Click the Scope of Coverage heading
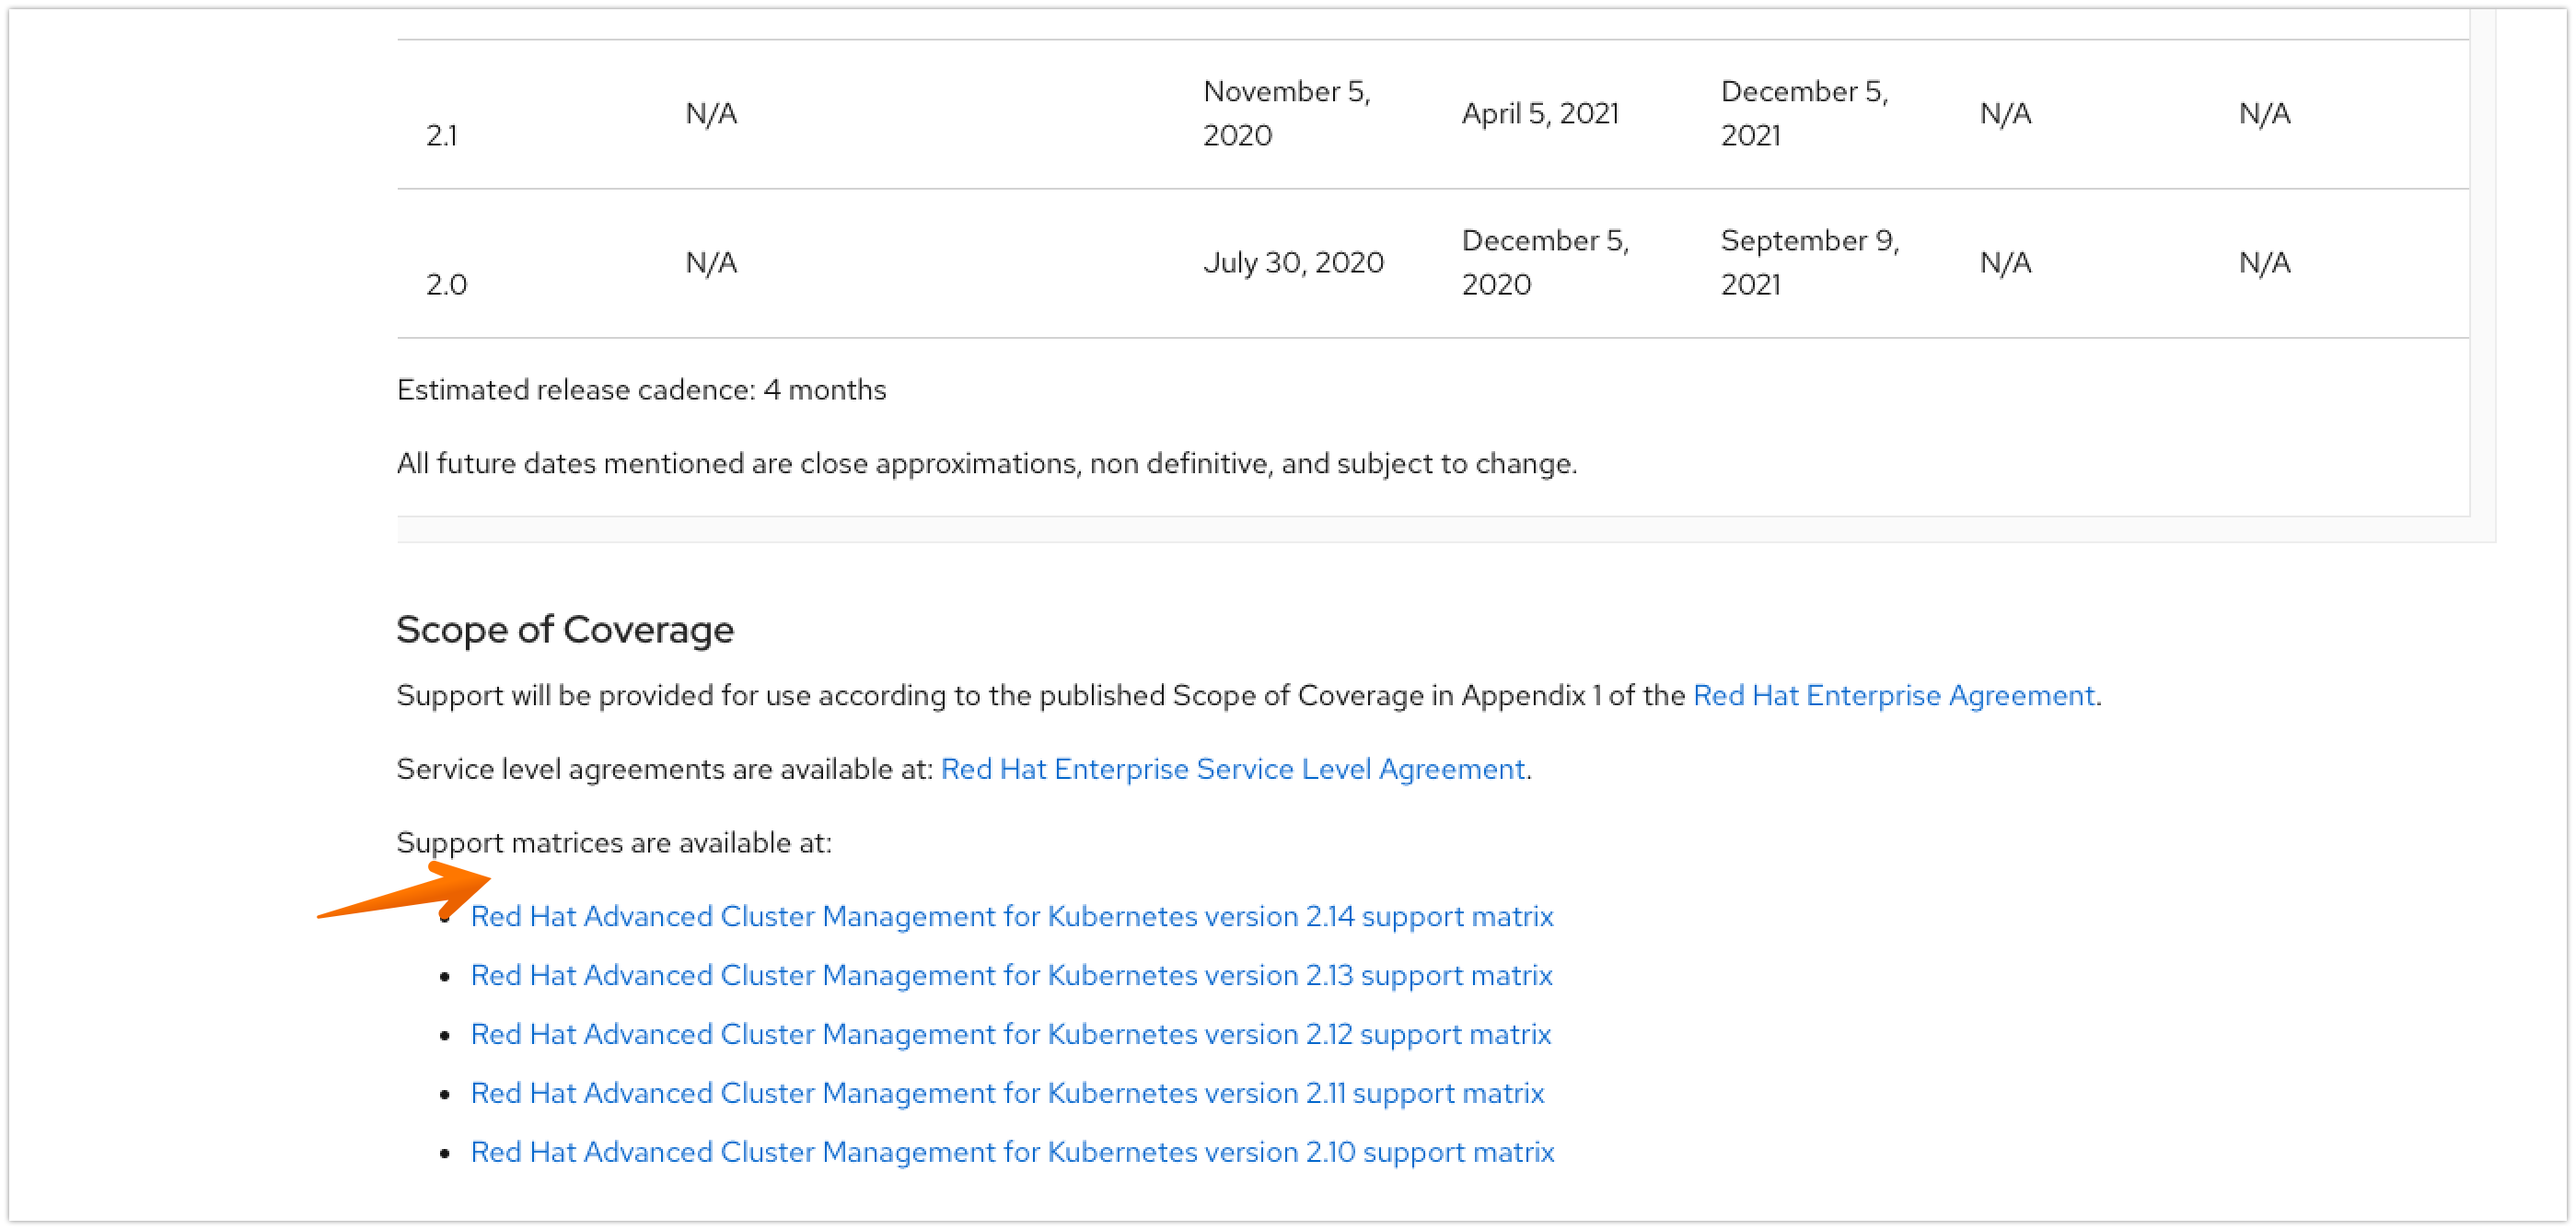 click(x=565, y=630)
